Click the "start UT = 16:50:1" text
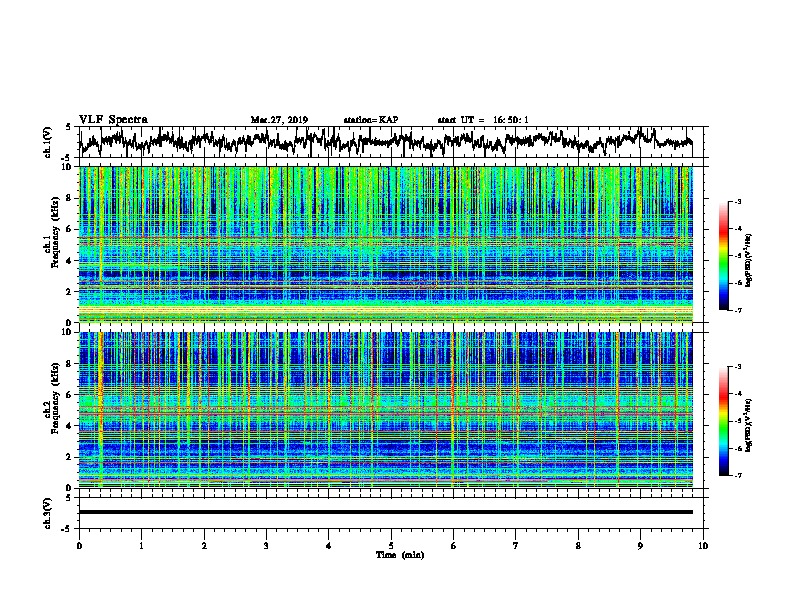 pos(483,120)
